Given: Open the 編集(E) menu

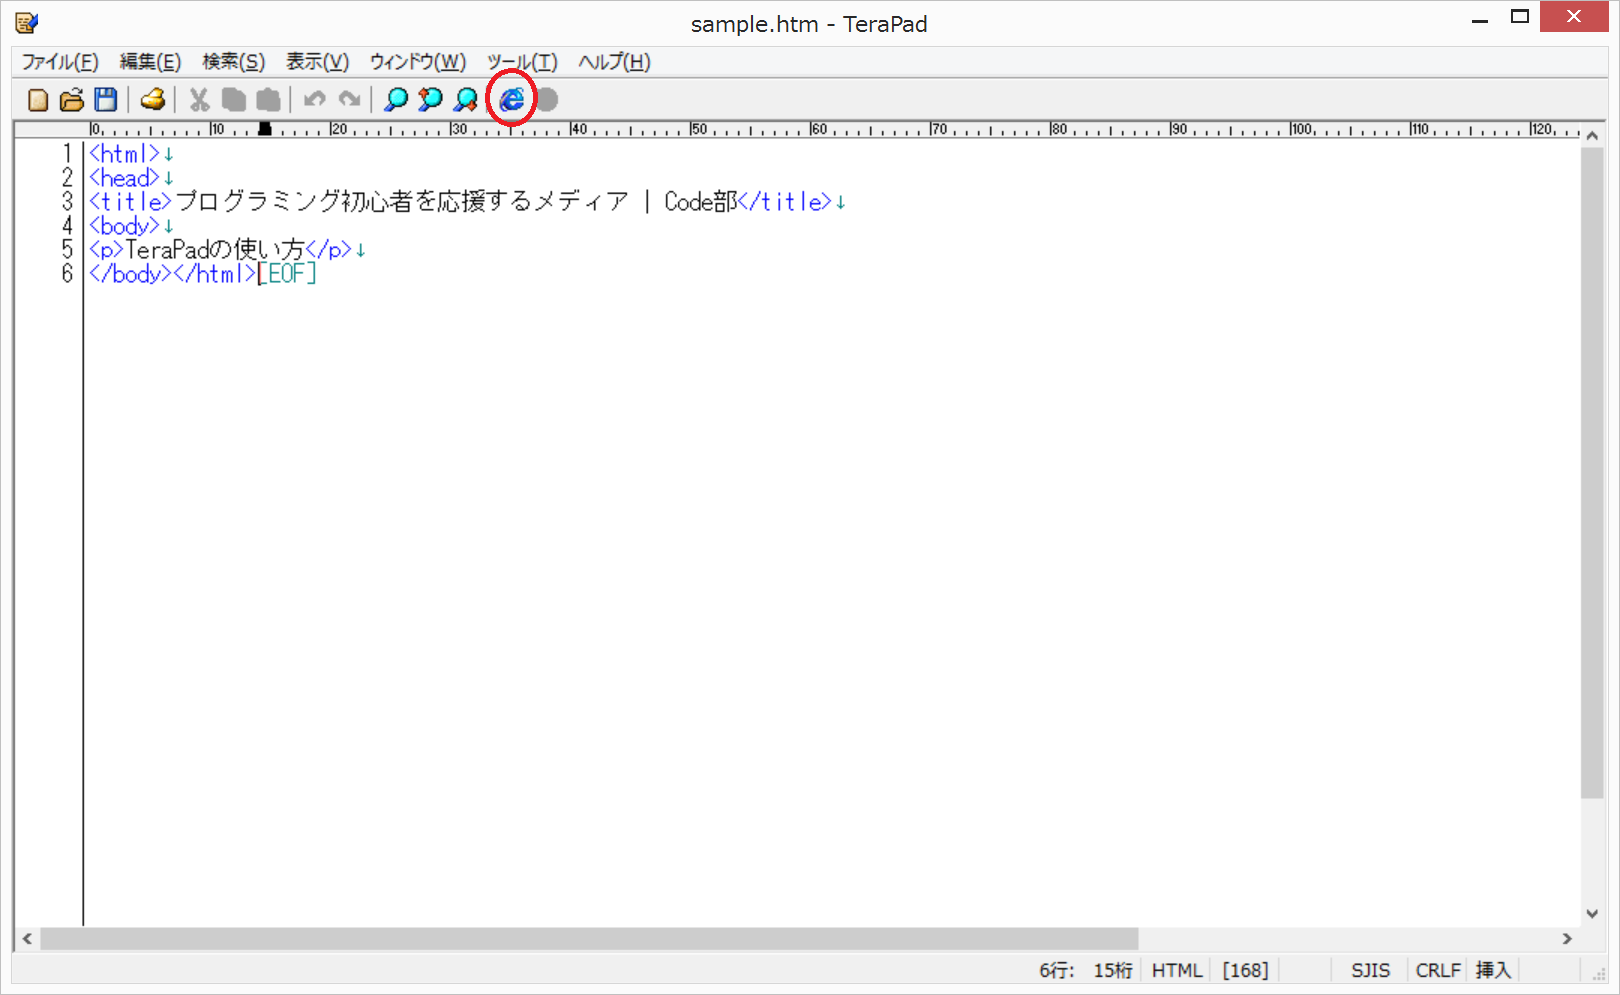Looking at the screenshot, I should coord(150,62).
